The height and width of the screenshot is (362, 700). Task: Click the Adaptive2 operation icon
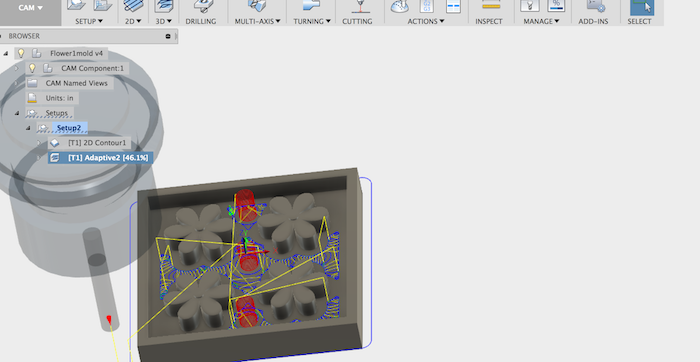click(x=54, y=158)
